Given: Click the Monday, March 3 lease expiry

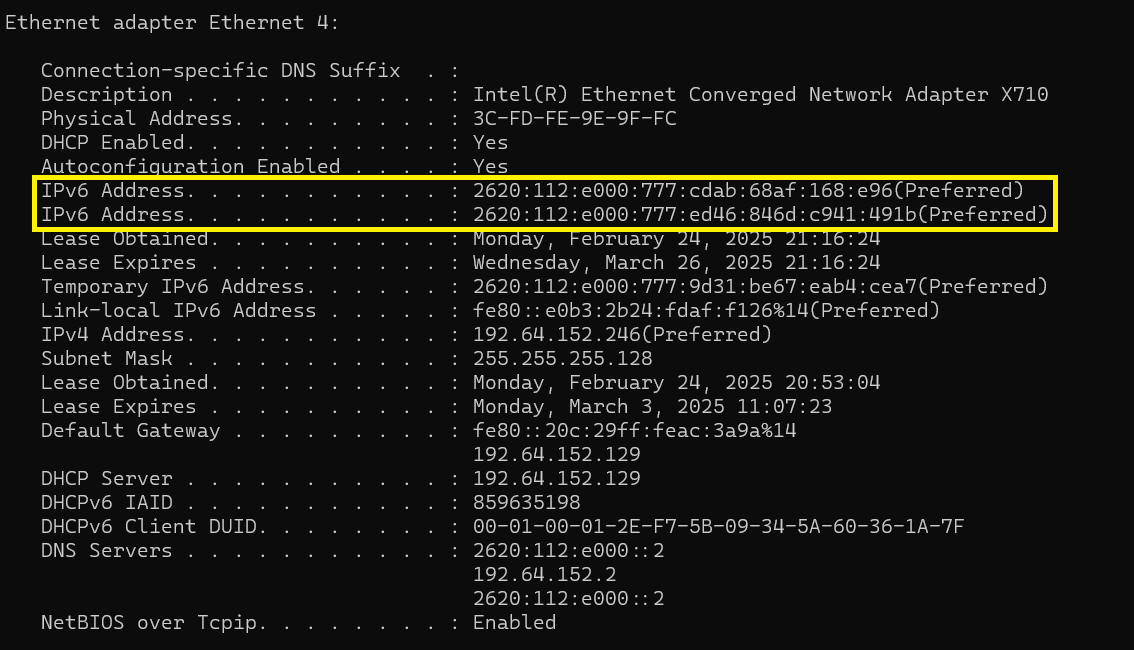Looking at the screenshot, I should (652, 407).
